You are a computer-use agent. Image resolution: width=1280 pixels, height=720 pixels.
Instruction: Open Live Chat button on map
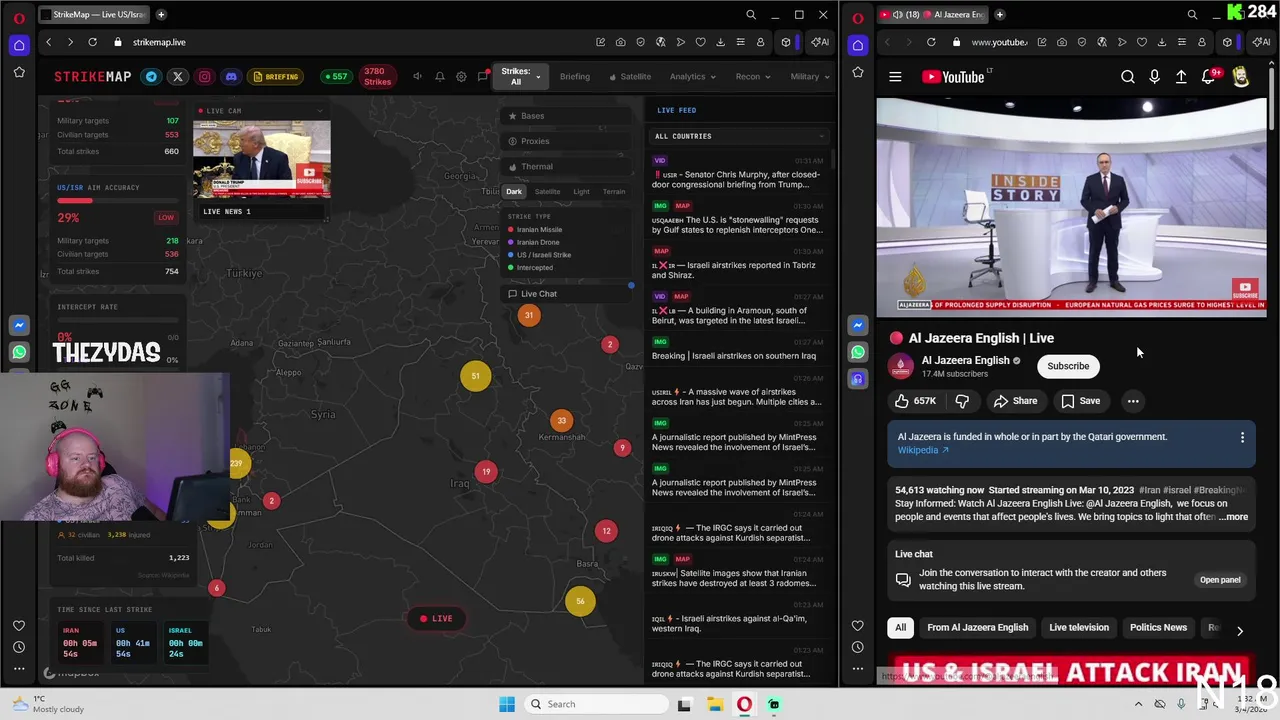[567, 294]
